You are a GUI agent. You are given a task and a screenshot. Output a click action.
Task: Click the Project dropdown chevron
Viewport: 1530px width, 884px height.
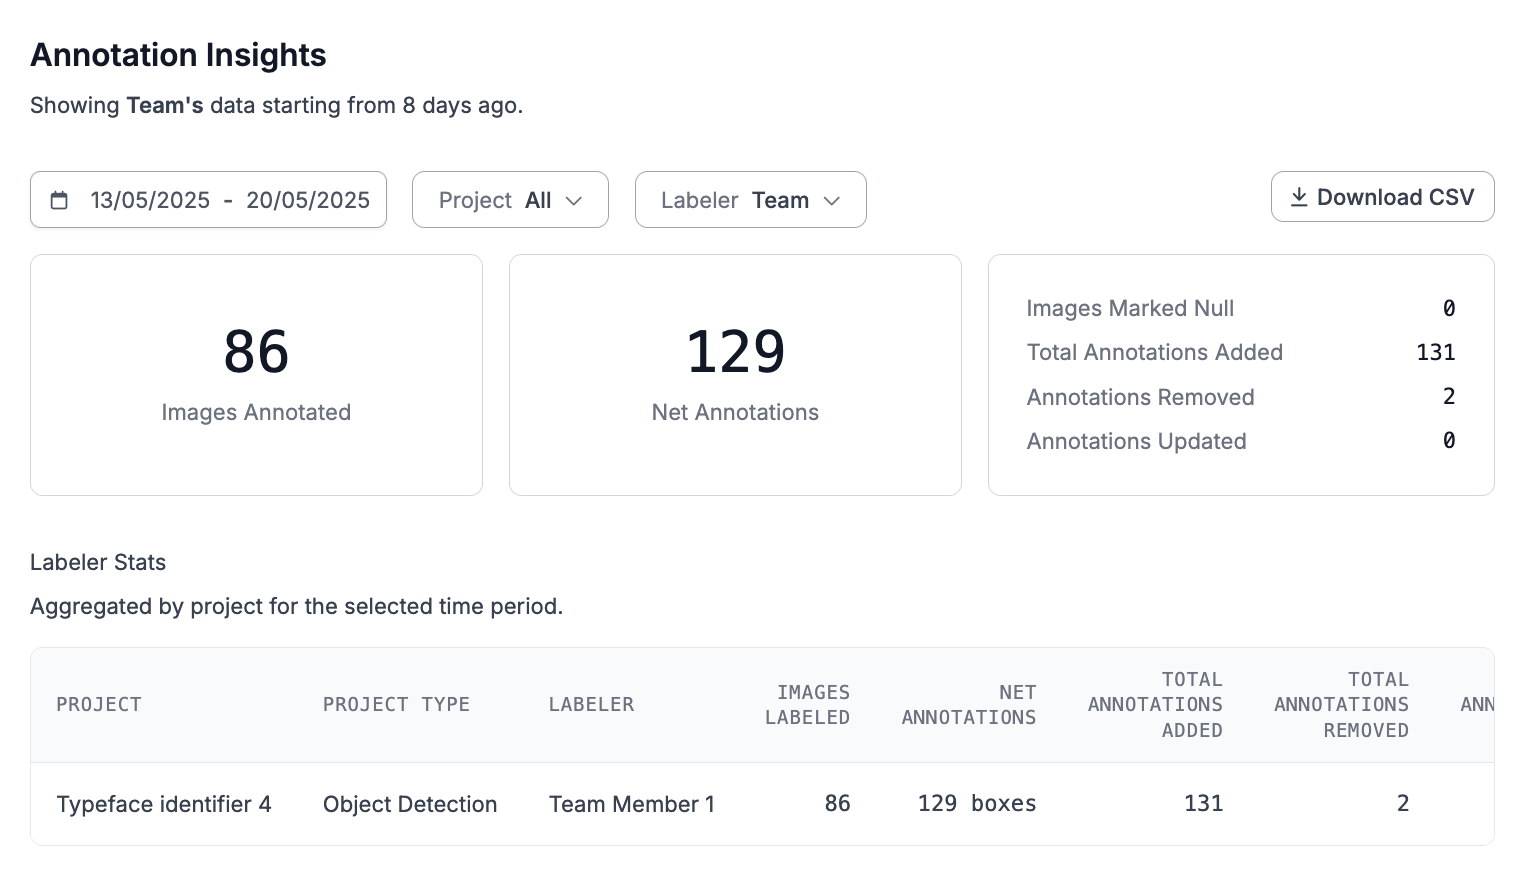click(574, 201)
